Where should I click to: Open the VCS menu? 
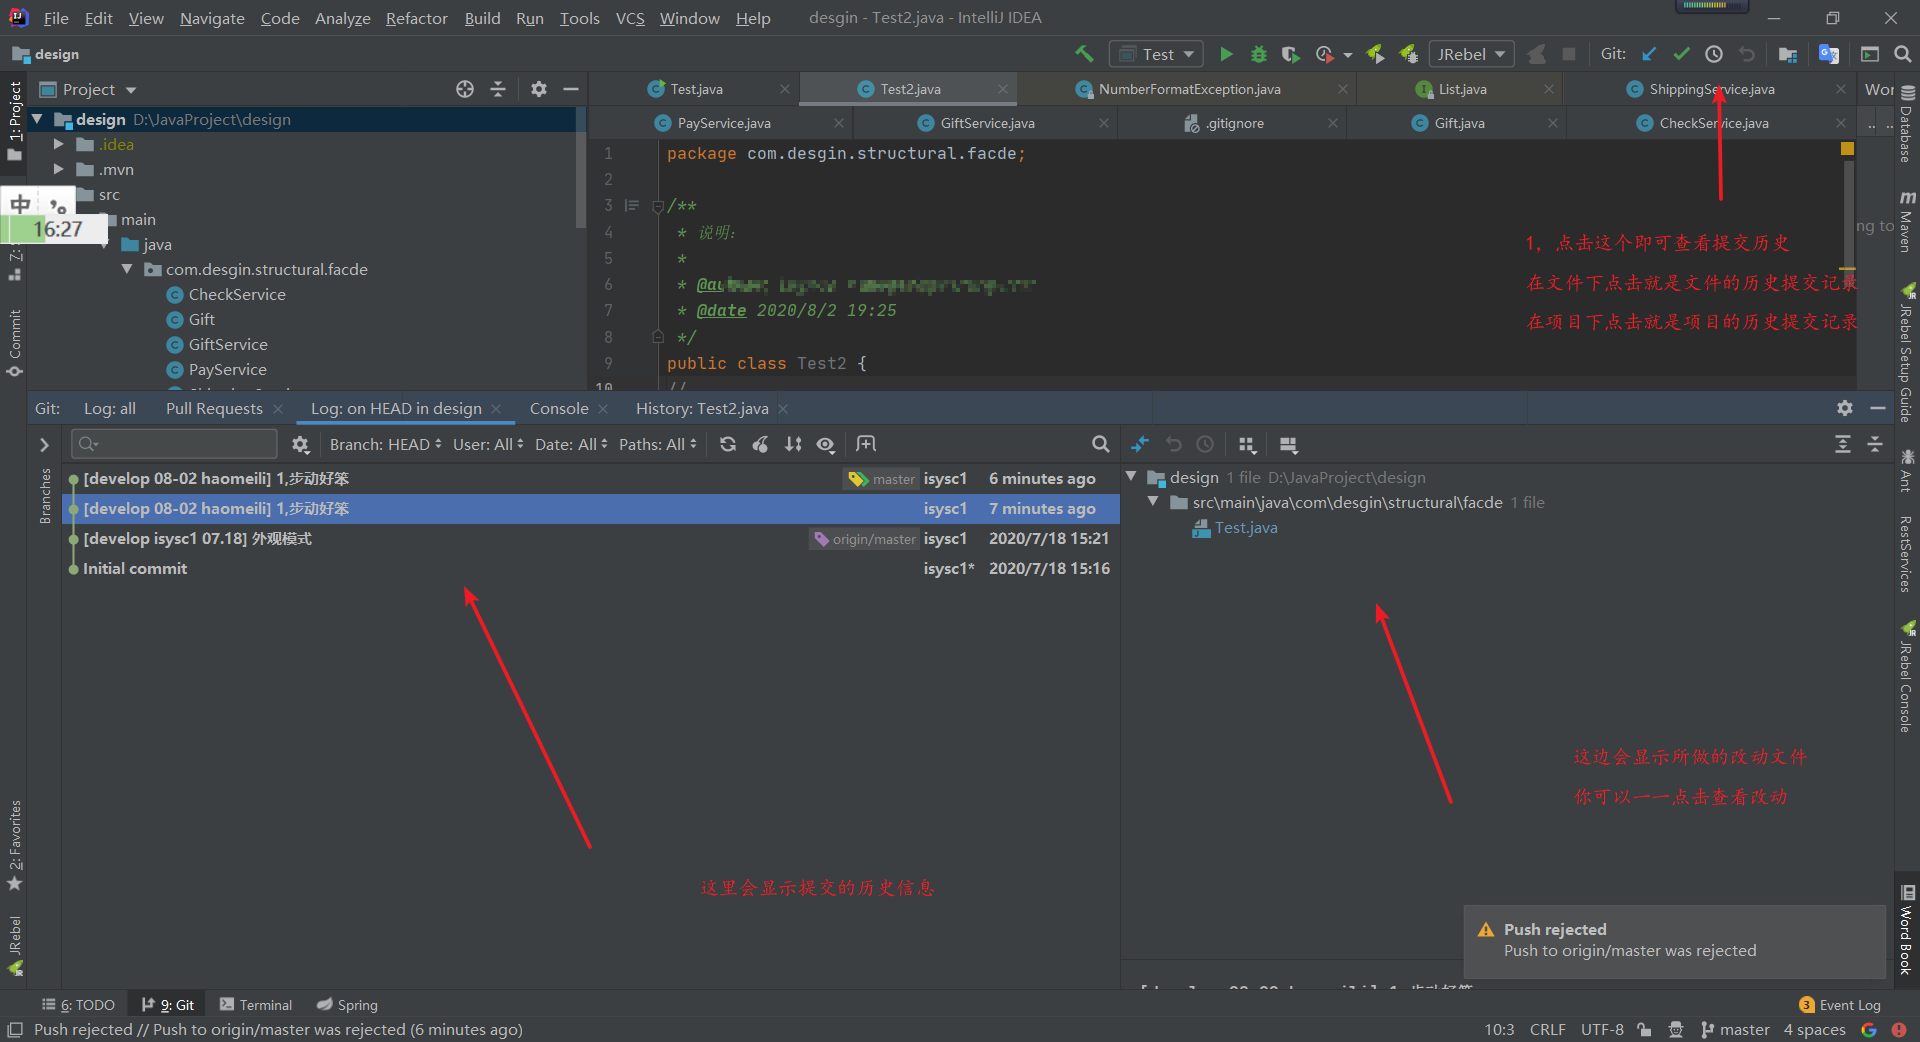coord(629,18)
